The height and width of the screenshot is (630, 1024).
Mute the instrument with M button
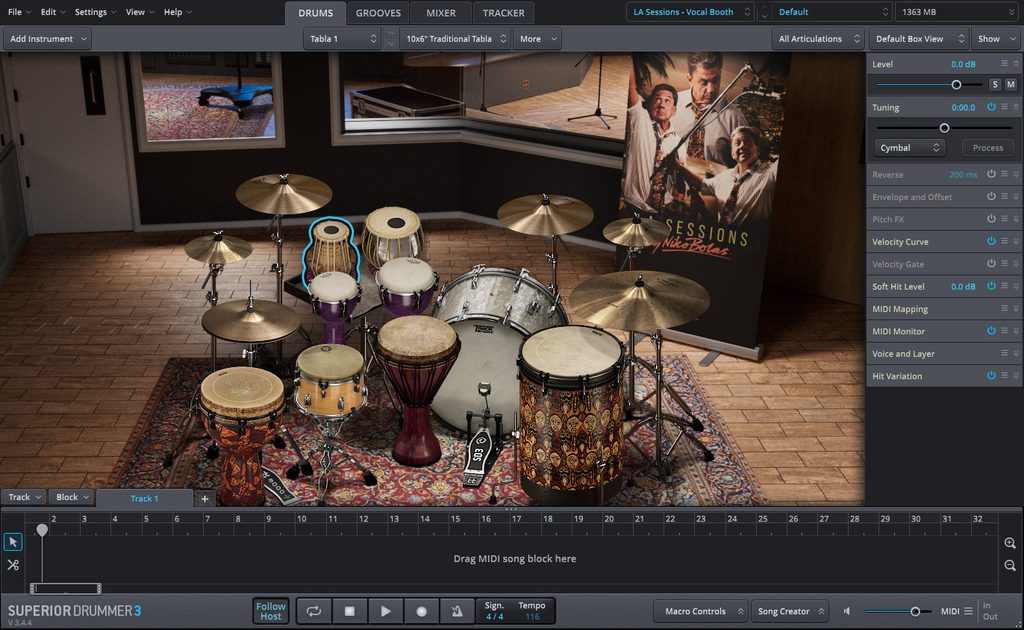[x=1010, y=84]
